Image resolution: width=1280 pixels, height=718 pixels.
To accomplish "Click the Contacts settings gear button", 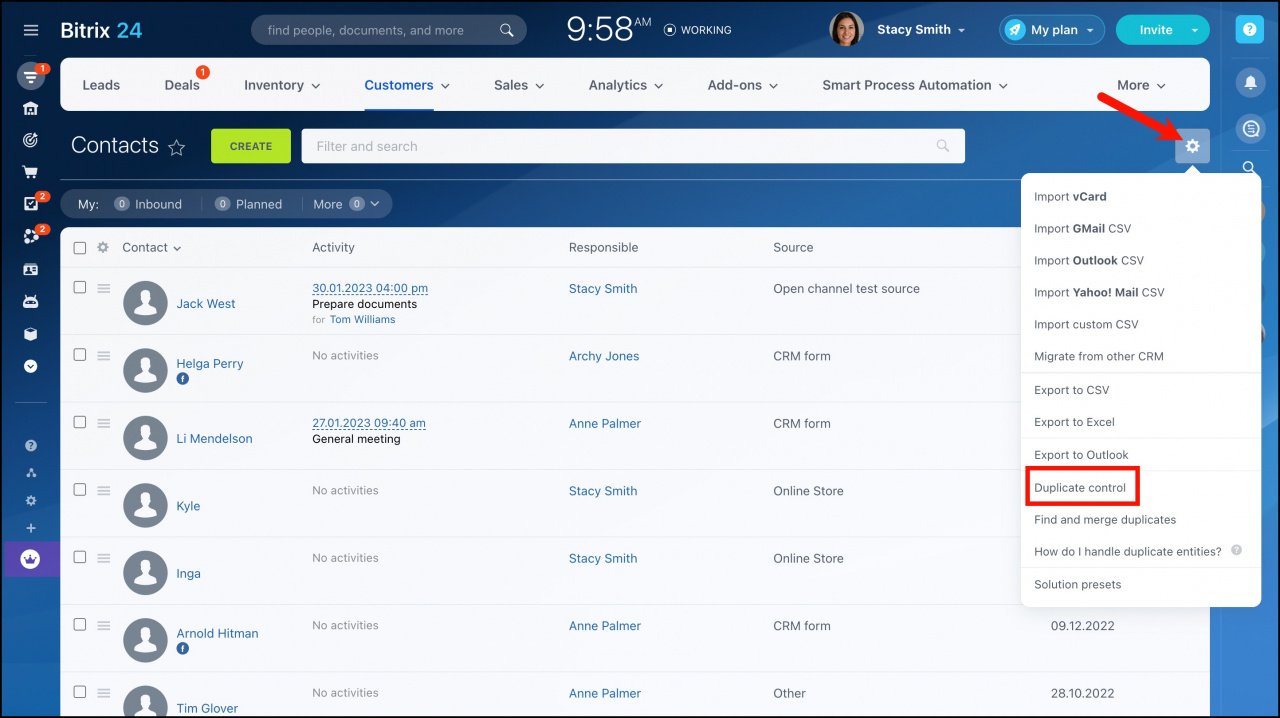I will click(x=1192, y=146).
